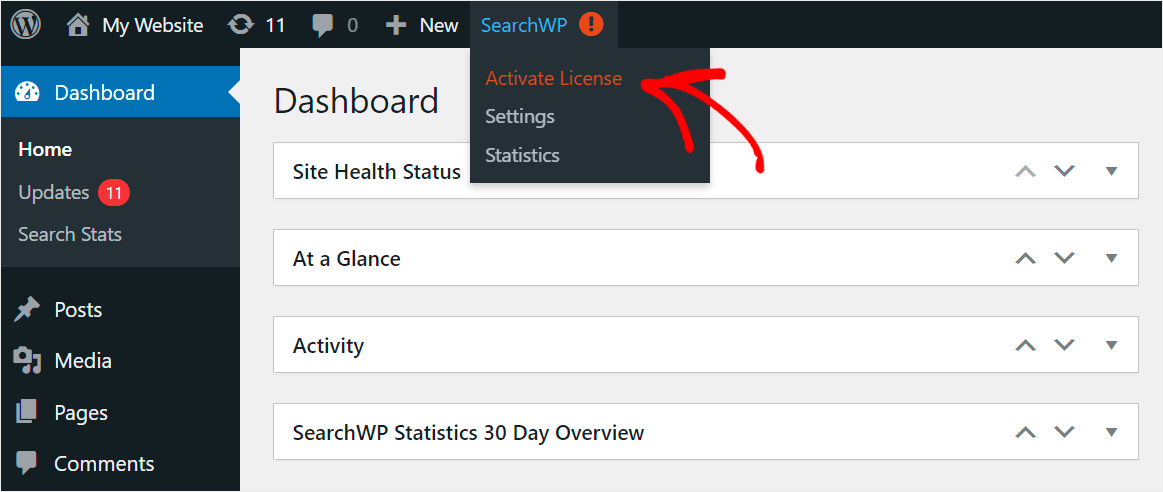Move Site Health Status widget up

[1025, 171]
